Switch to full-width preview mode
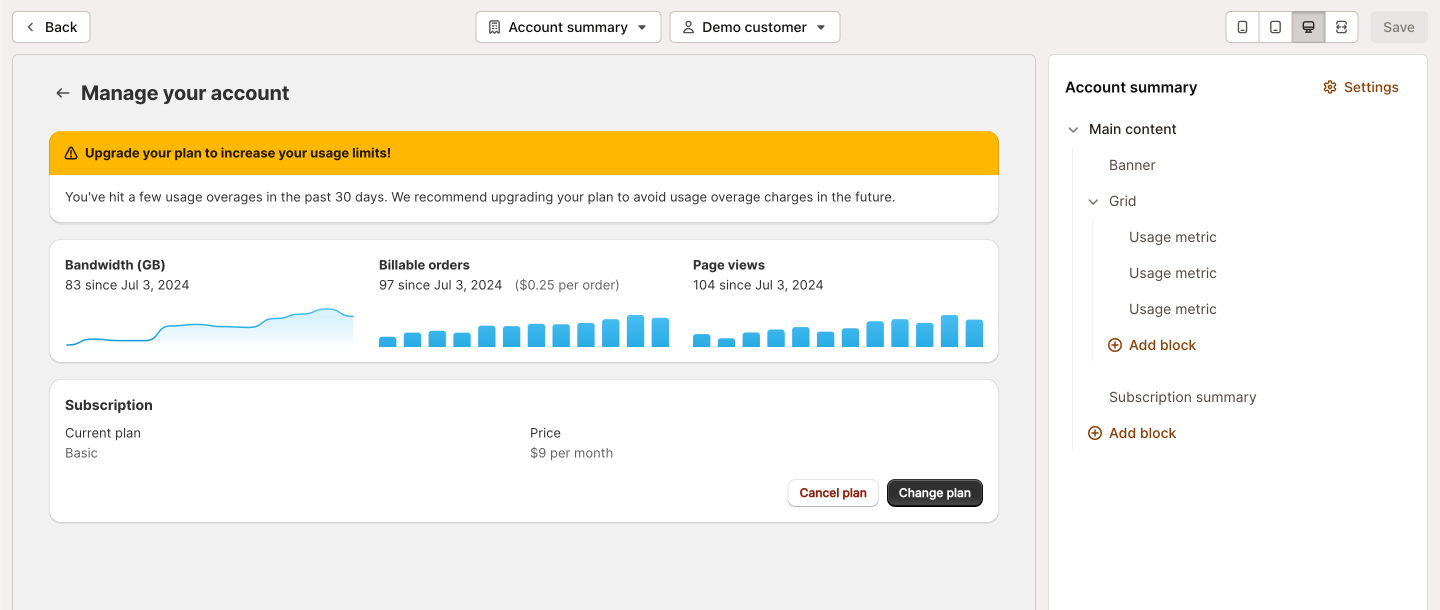Viewport: 1440px width, 610px height. coord(1341,27)
